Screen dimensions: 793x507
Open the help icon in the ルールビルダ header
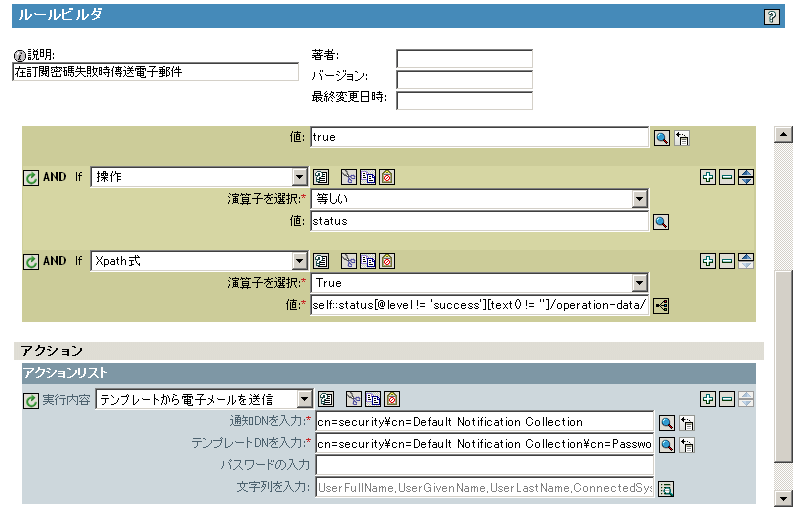coord(771,17)
